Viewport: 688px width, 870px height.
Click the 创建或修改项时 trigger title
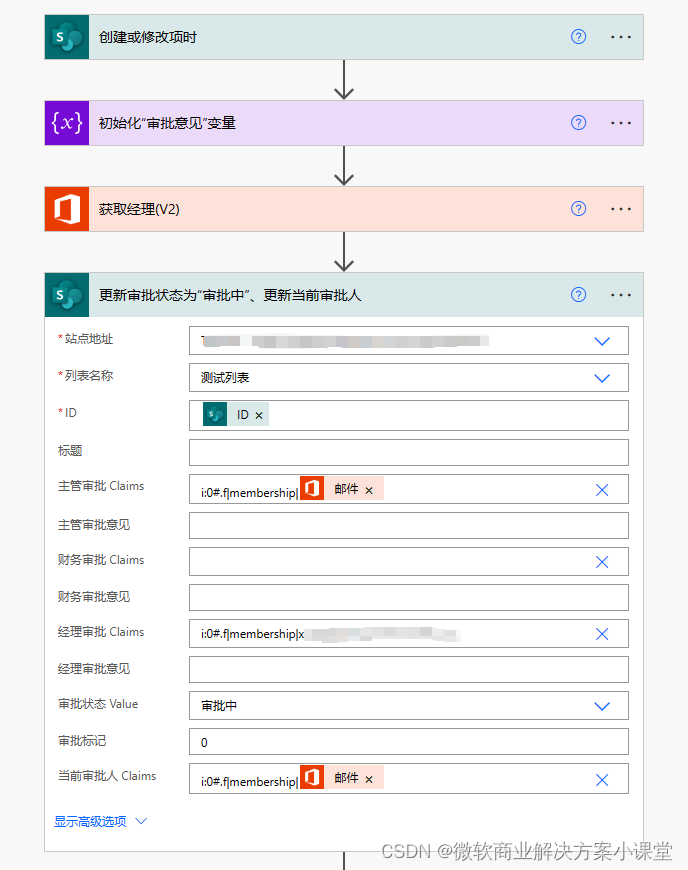148,37
